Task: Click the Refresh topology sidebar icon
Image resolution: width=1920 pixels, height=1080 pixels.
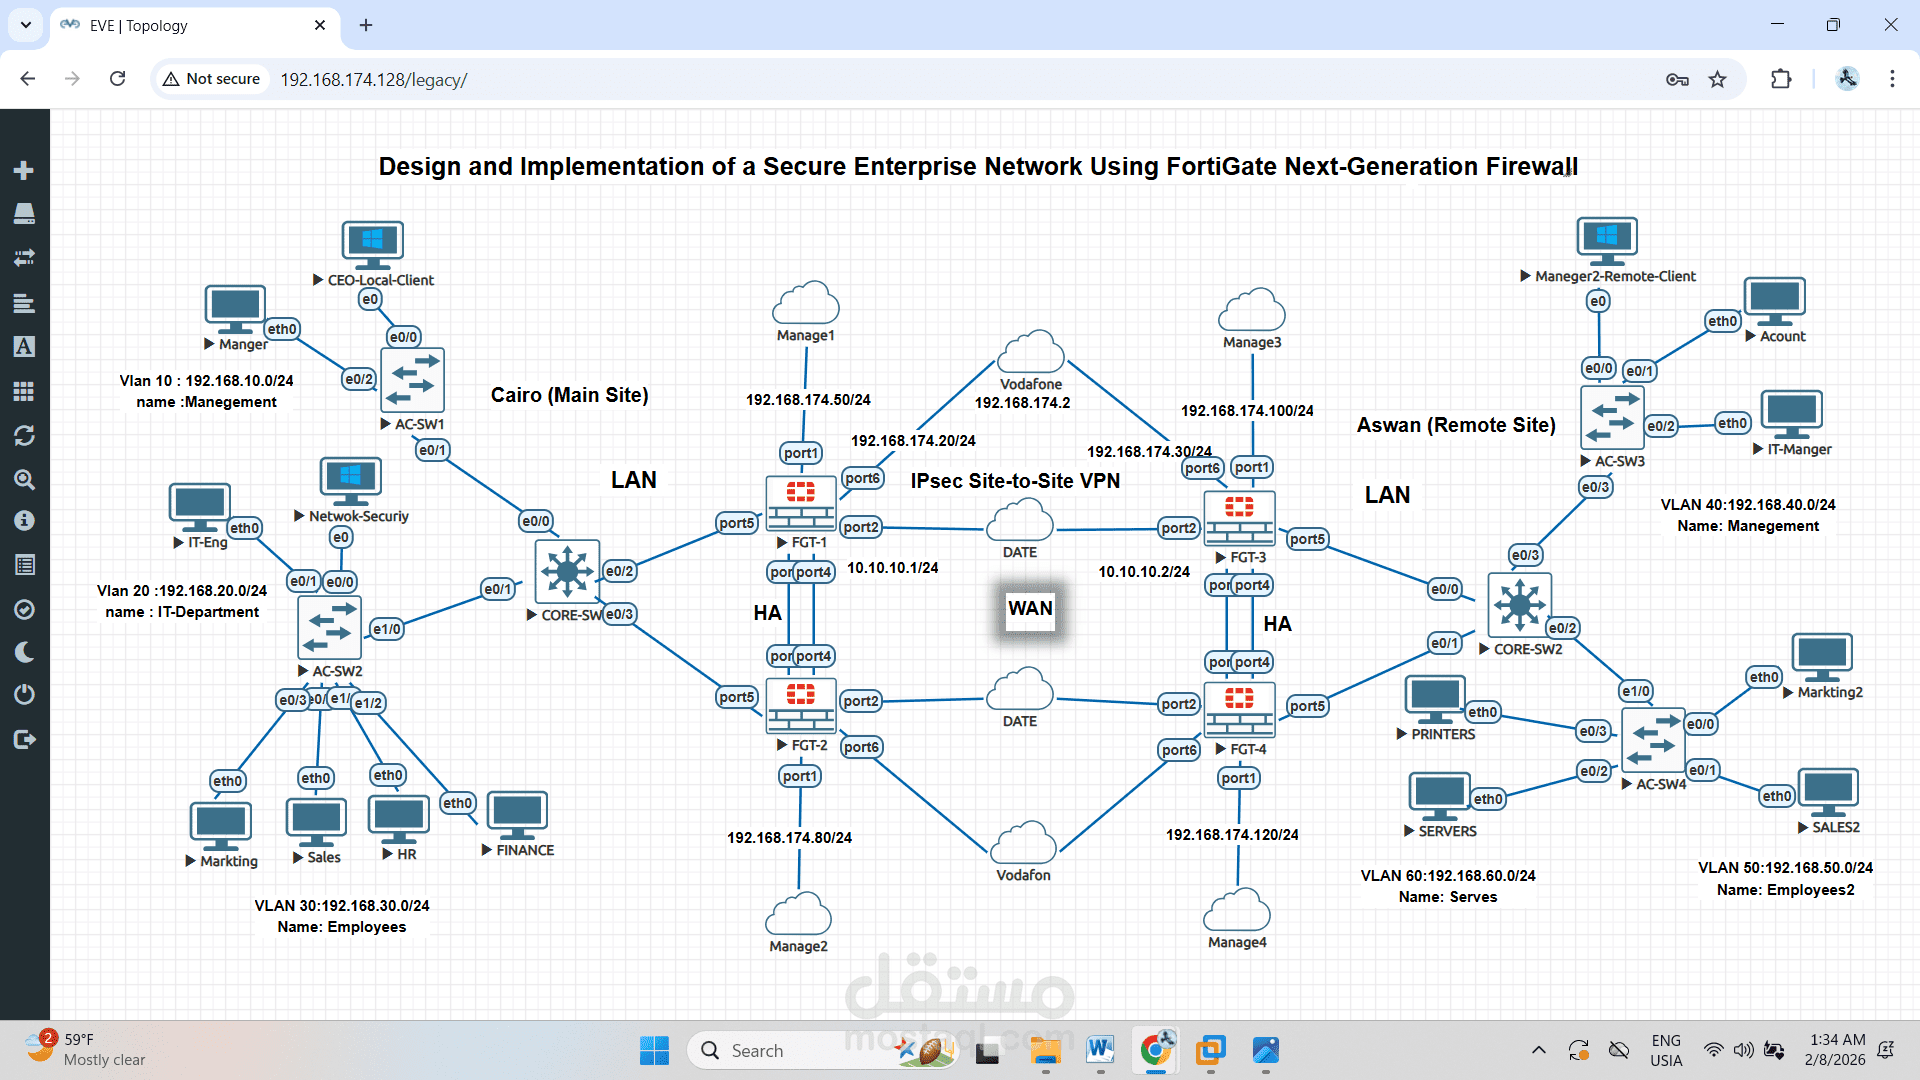Action: pyautogui.click(x=24, y=436)
